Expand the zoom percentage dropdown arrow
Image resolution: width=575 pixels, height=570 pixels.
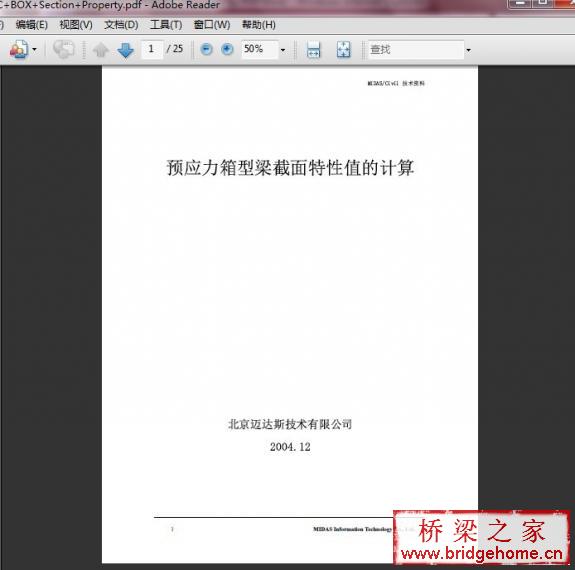pos(283,50)
